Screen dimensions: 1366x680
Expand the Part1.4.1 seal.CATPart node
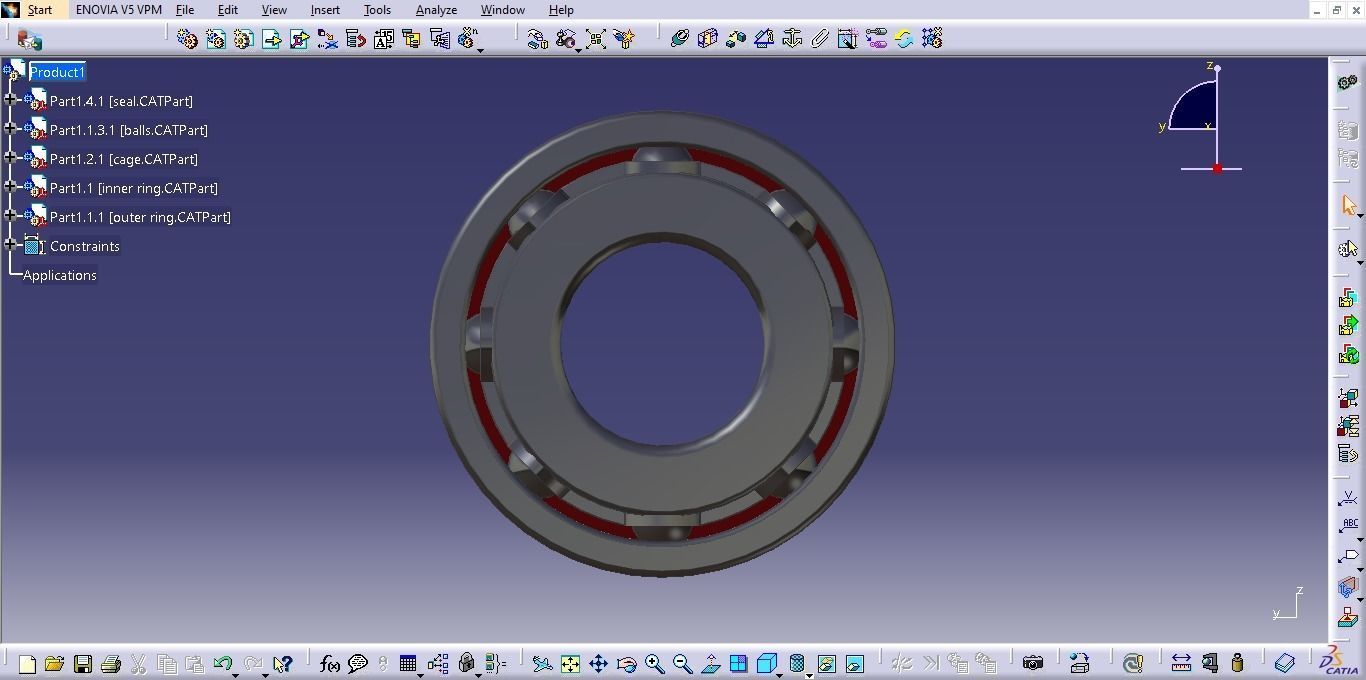[11, 99]
